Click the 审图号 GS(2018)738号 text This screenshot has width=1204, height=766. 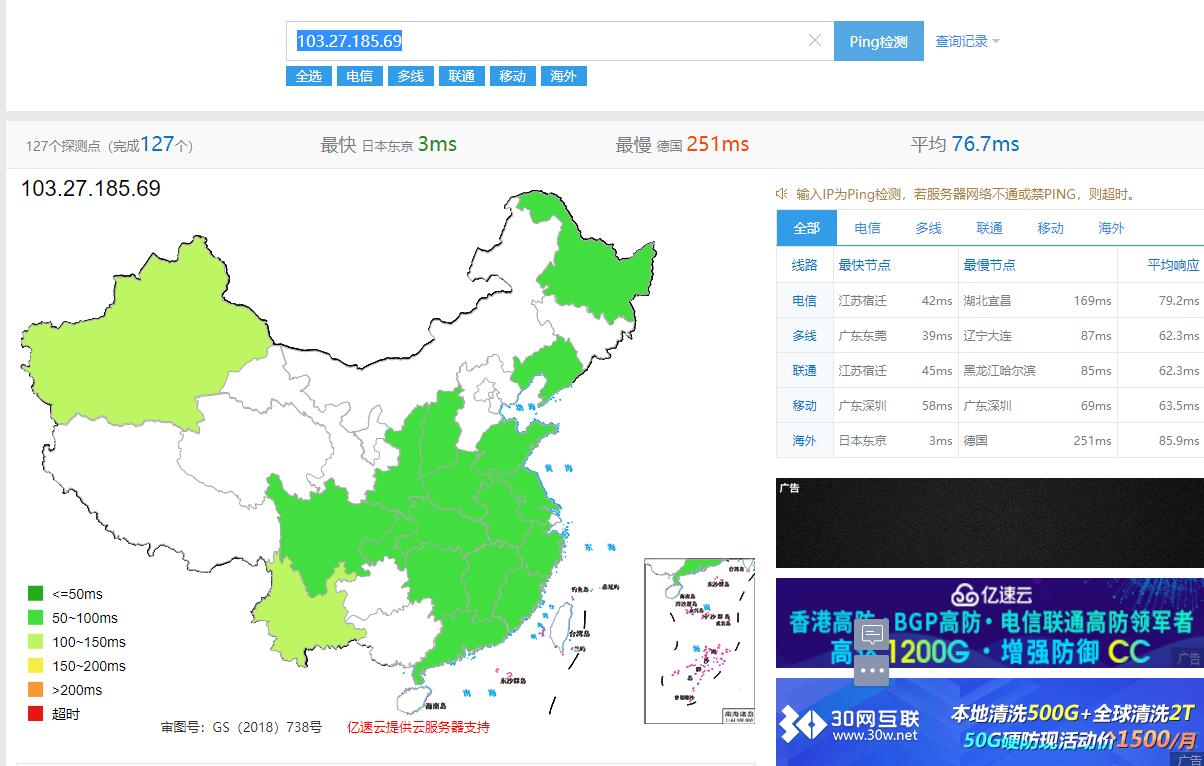241,727
